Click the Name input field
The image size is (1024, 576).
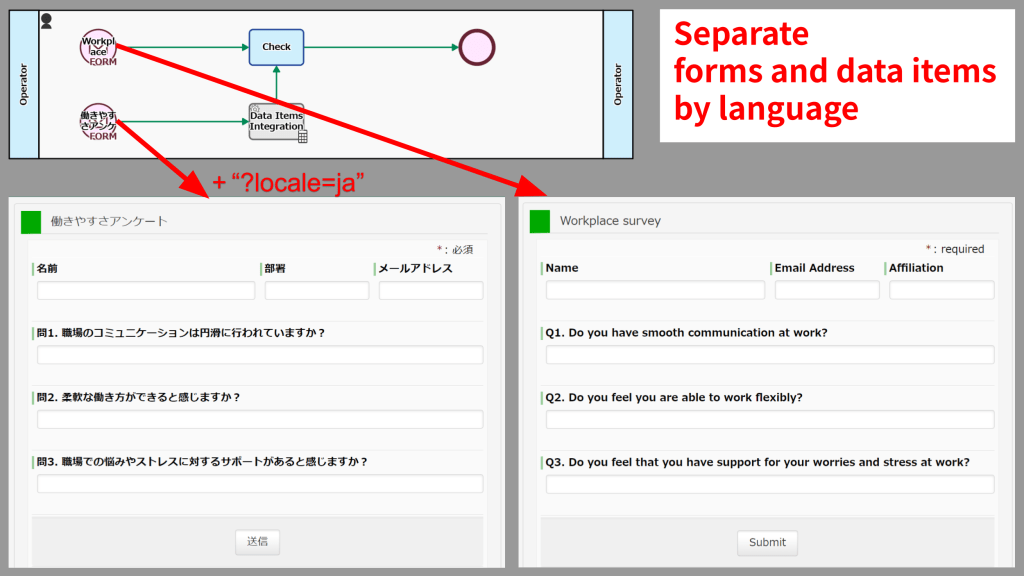655,290
